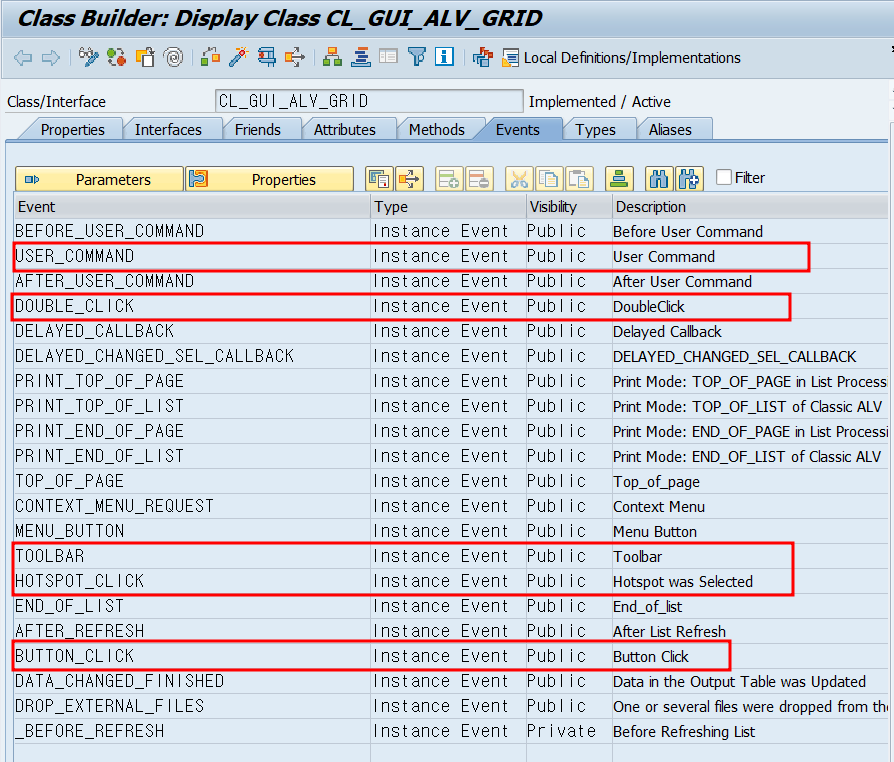The image size is (894, 762).
Task: Click the 'Hotspot was Selected' description
Action: pos(682,582)
